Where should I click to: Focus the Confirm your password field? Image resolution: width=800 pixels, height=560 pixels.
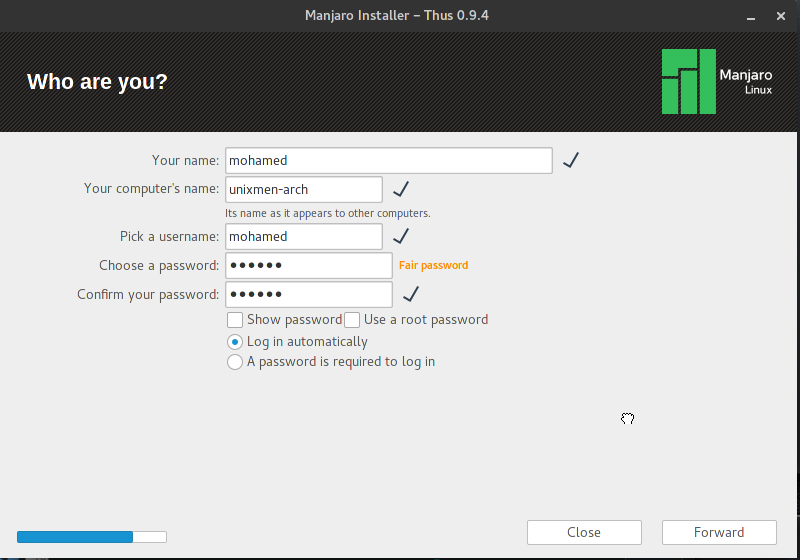pyautogui.click(x=309, y=294)
